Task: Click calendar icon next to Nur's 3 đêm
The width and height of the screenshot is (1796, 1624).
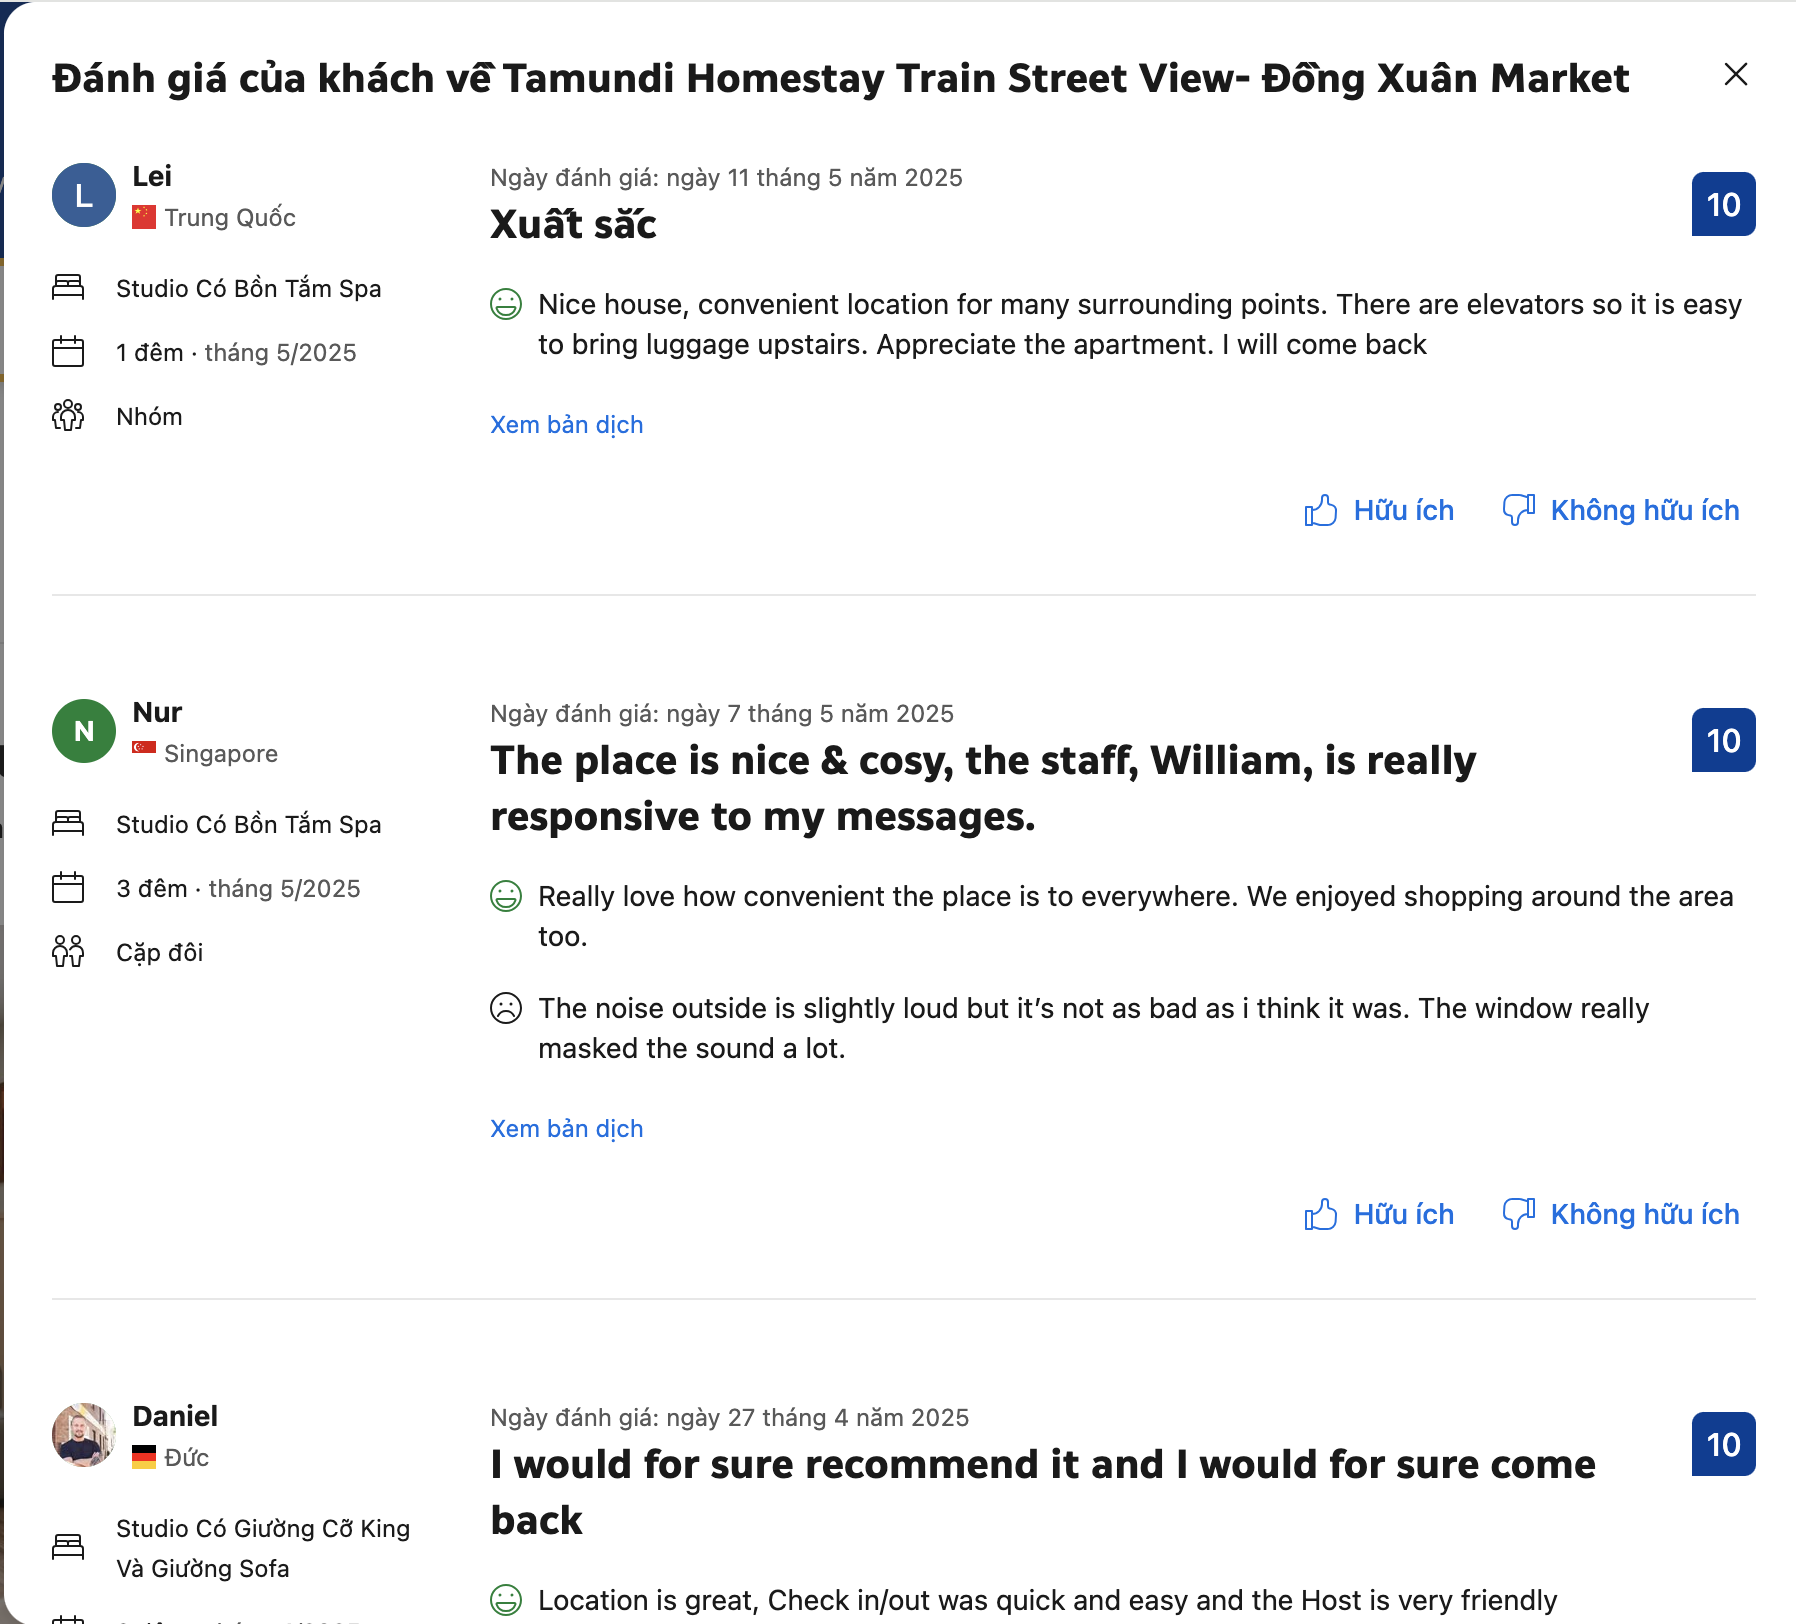Action: click(x=68, y=888)
